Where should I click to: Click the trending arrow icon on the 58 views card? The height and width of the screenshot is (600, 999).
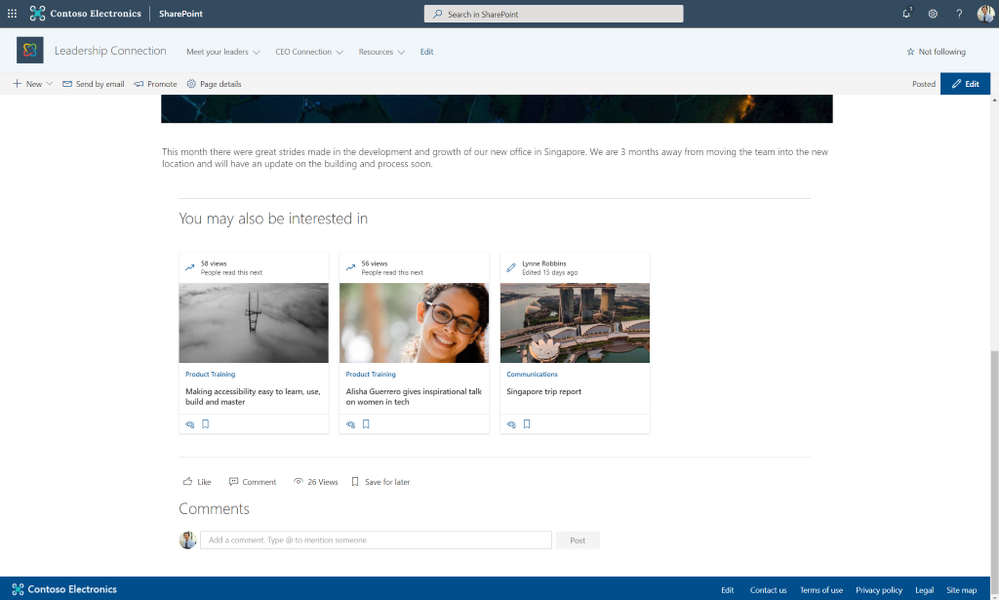tap(190, 268)
